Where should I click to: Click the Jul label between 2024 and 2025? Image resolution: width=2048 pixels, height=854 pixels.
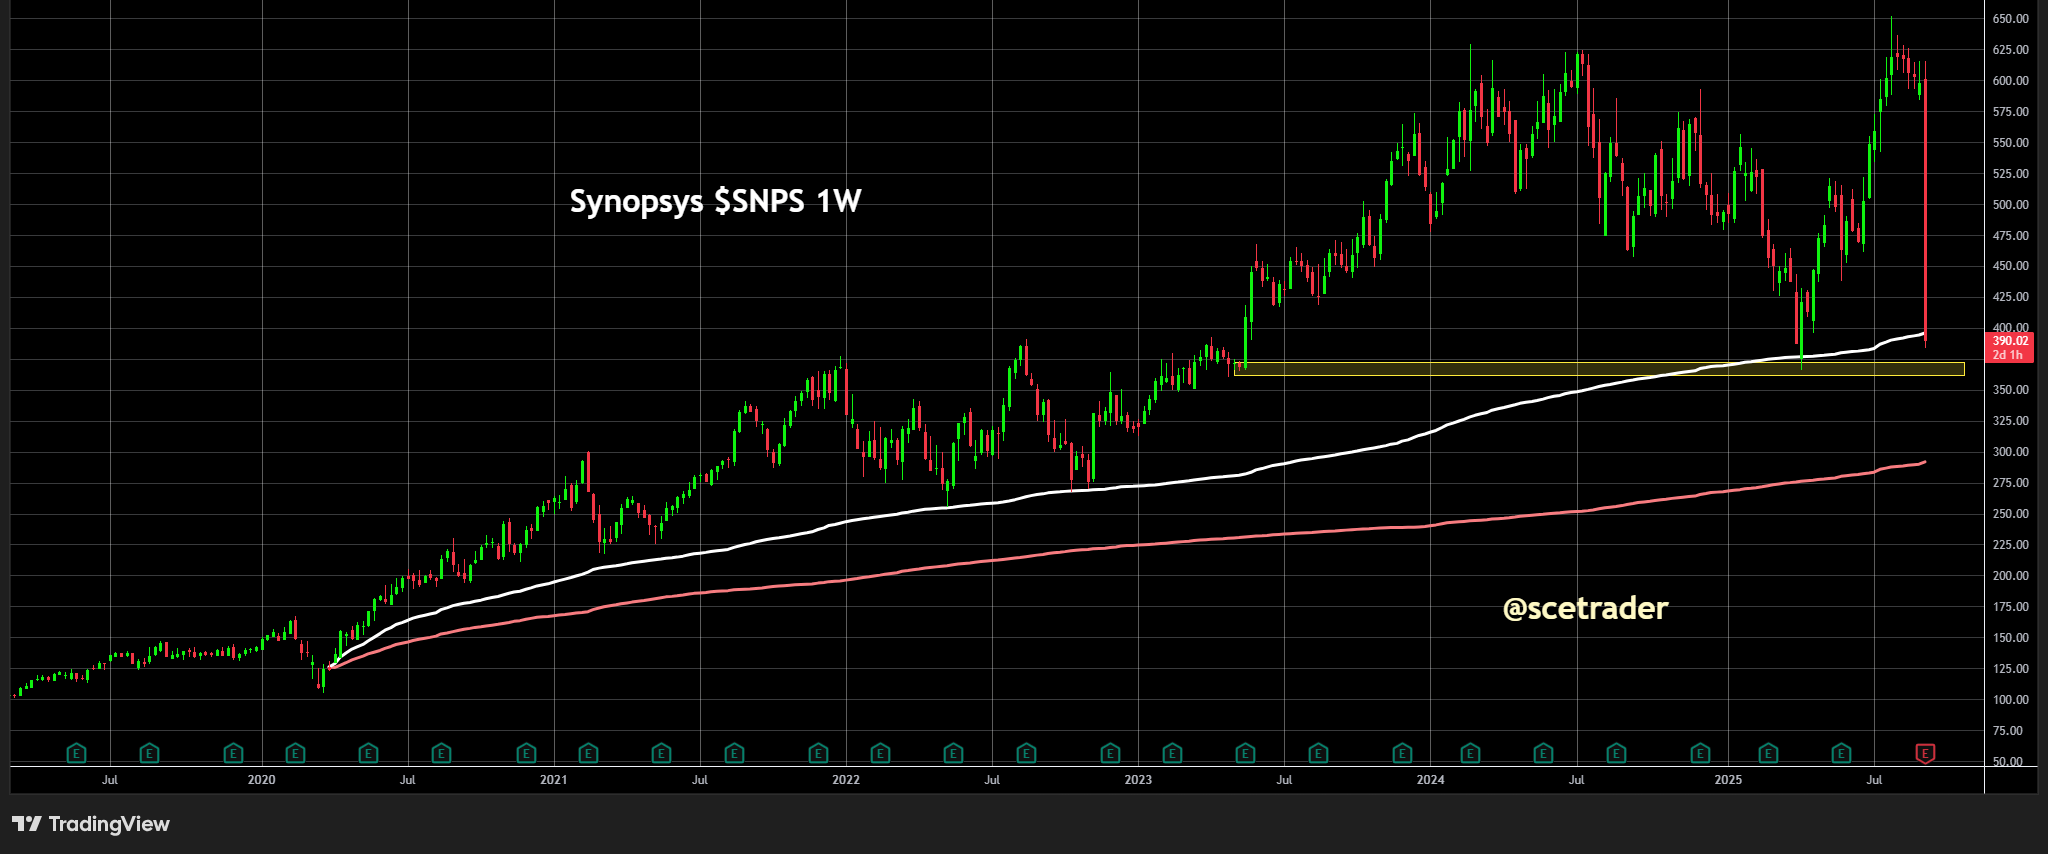(x=1576, y=780)
